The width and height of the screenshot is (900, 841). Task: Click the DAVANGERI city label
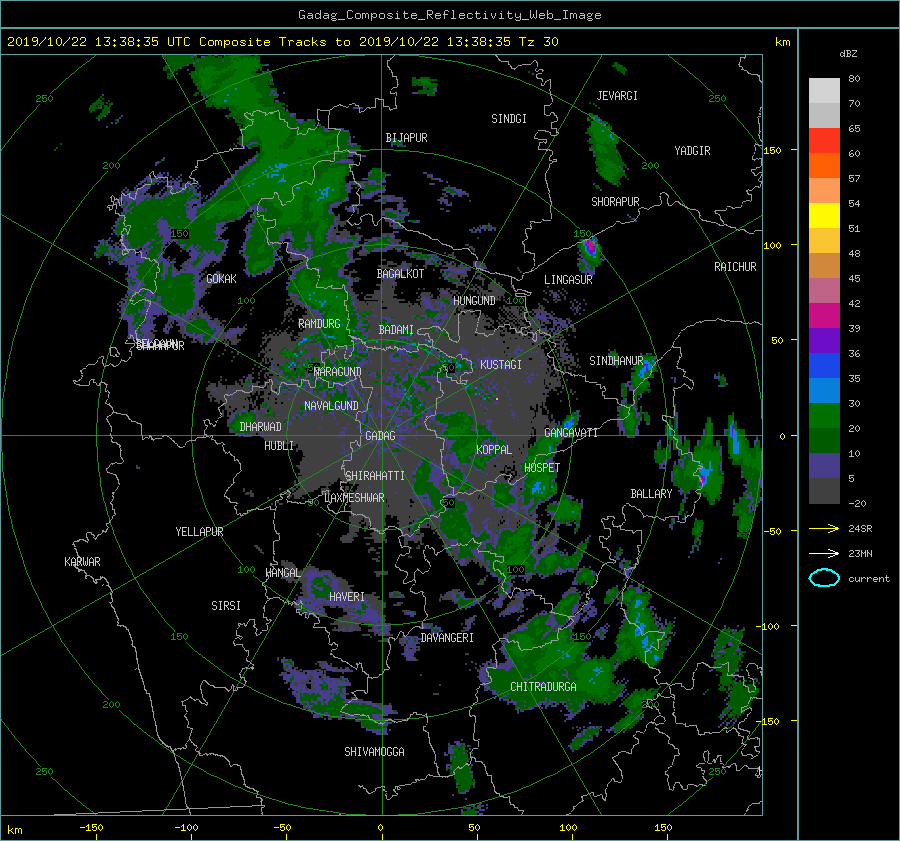[x=447, y=638]
